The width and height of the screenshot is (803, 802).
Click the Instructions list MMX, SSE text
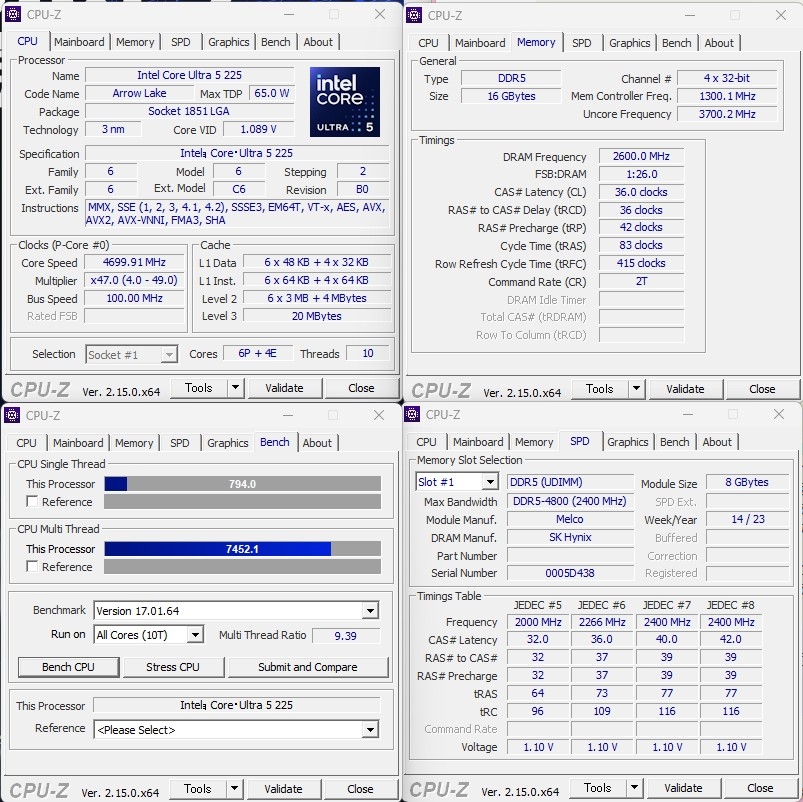tap(237, 214)
